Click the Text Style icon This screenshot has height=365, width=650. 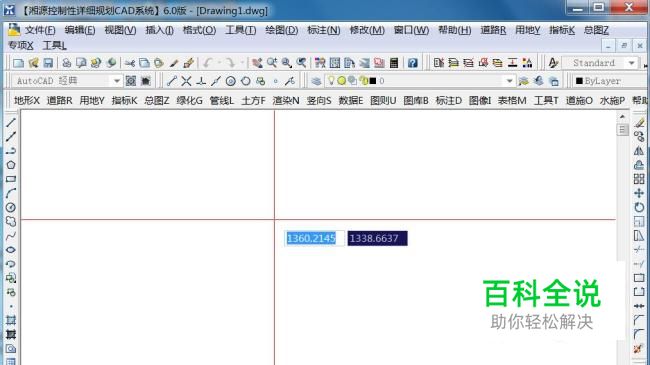coord(553,63)
